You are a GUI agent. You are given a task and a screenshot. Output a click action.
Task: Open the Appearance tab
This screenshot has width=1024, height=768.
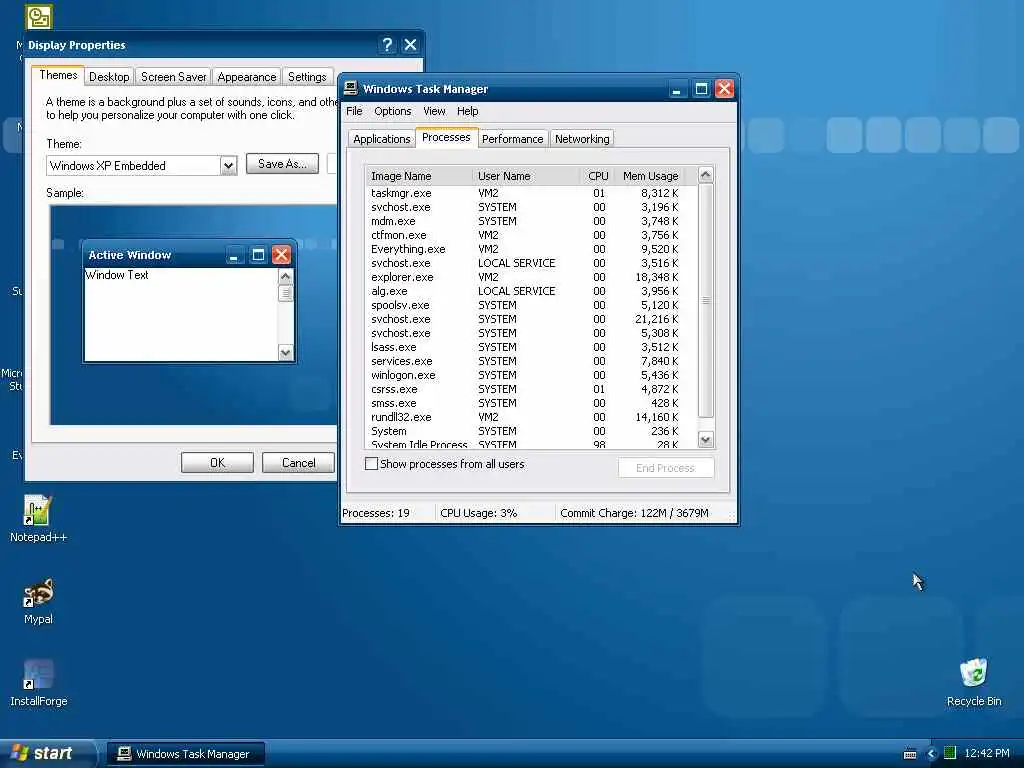[x=246, y=77]
